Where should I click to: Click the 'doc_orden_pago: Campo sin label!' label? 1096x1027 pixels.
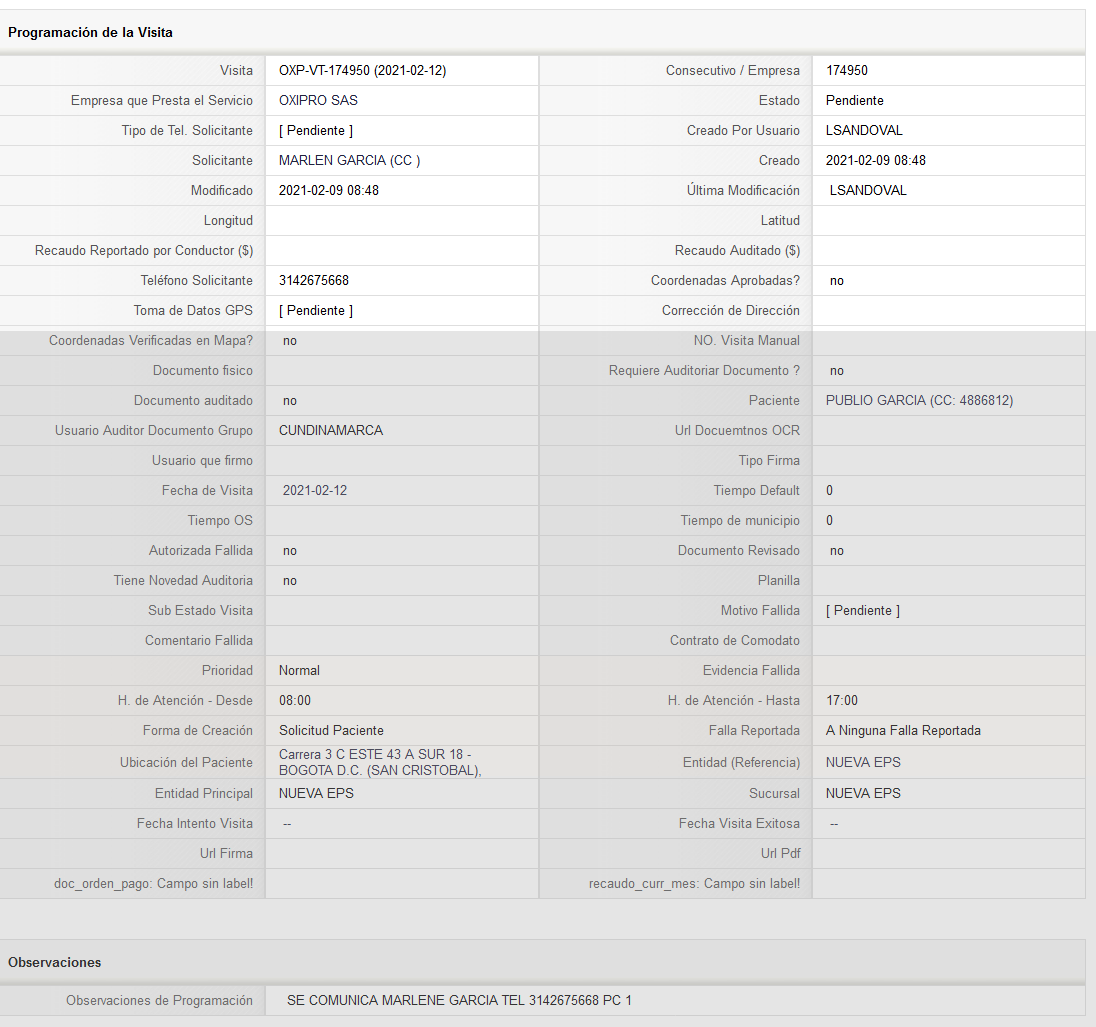[x=154, y=885]
